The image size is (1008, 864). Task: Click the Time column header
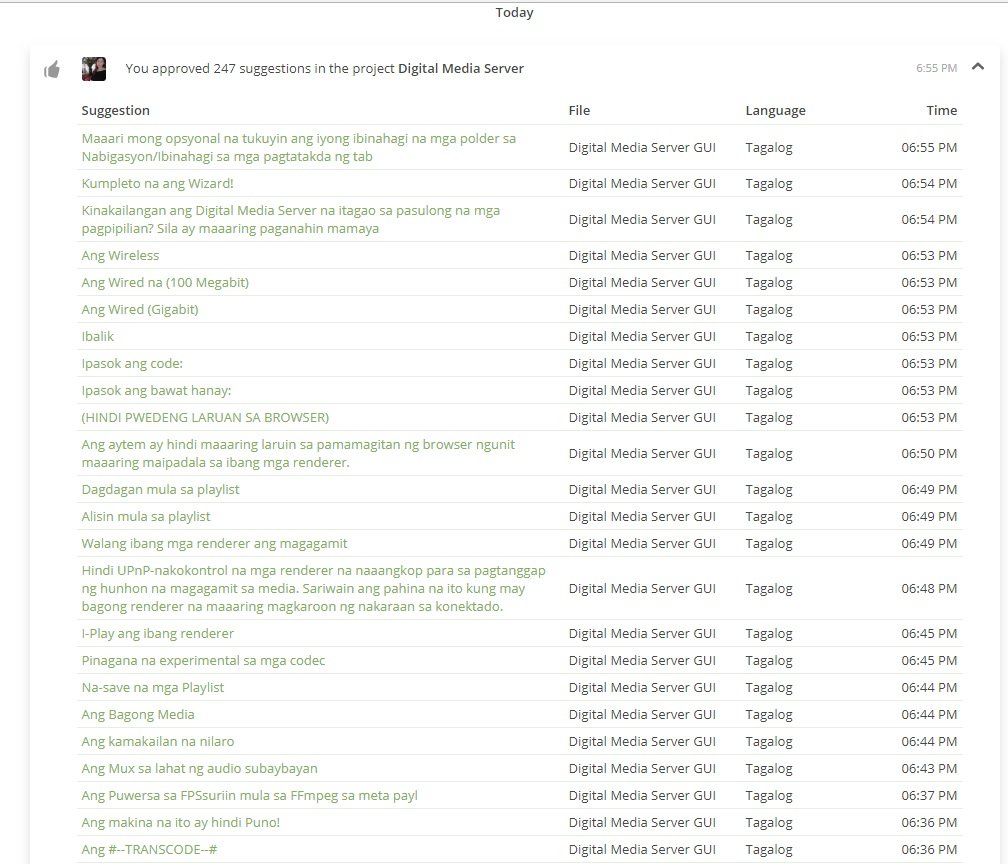941,111
